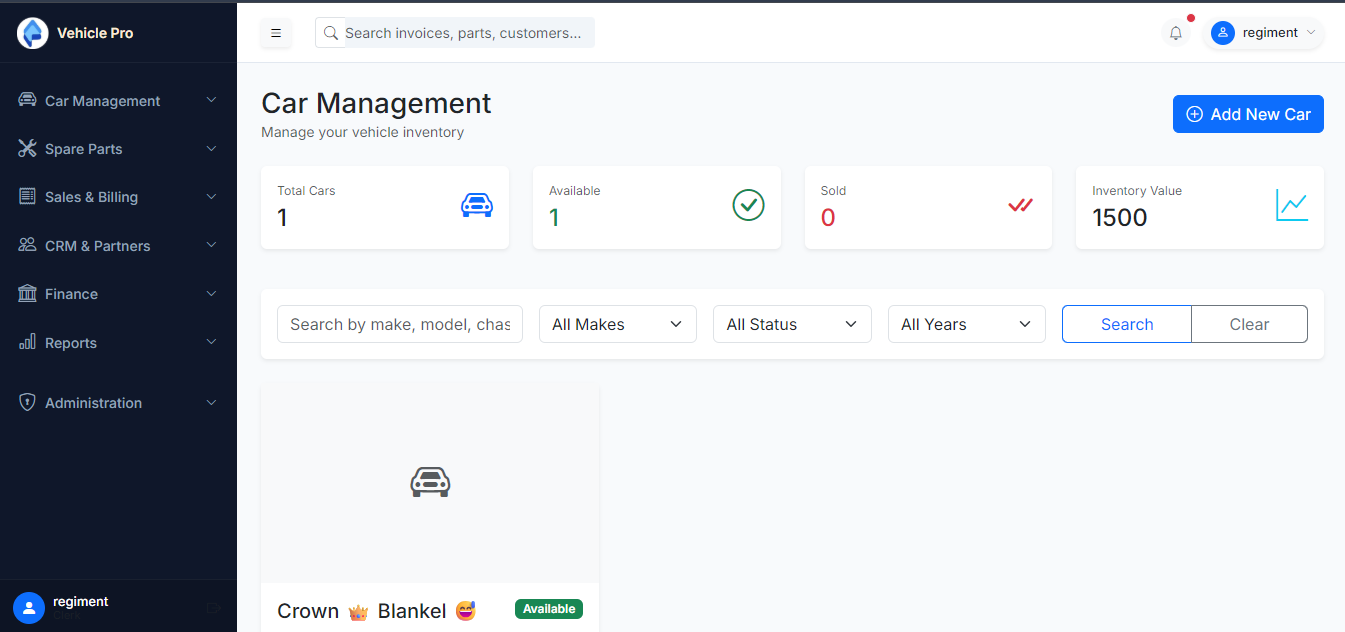Expand the All Status filter
The height and width of the screenshot is (632, 1345).
[792, 324]
